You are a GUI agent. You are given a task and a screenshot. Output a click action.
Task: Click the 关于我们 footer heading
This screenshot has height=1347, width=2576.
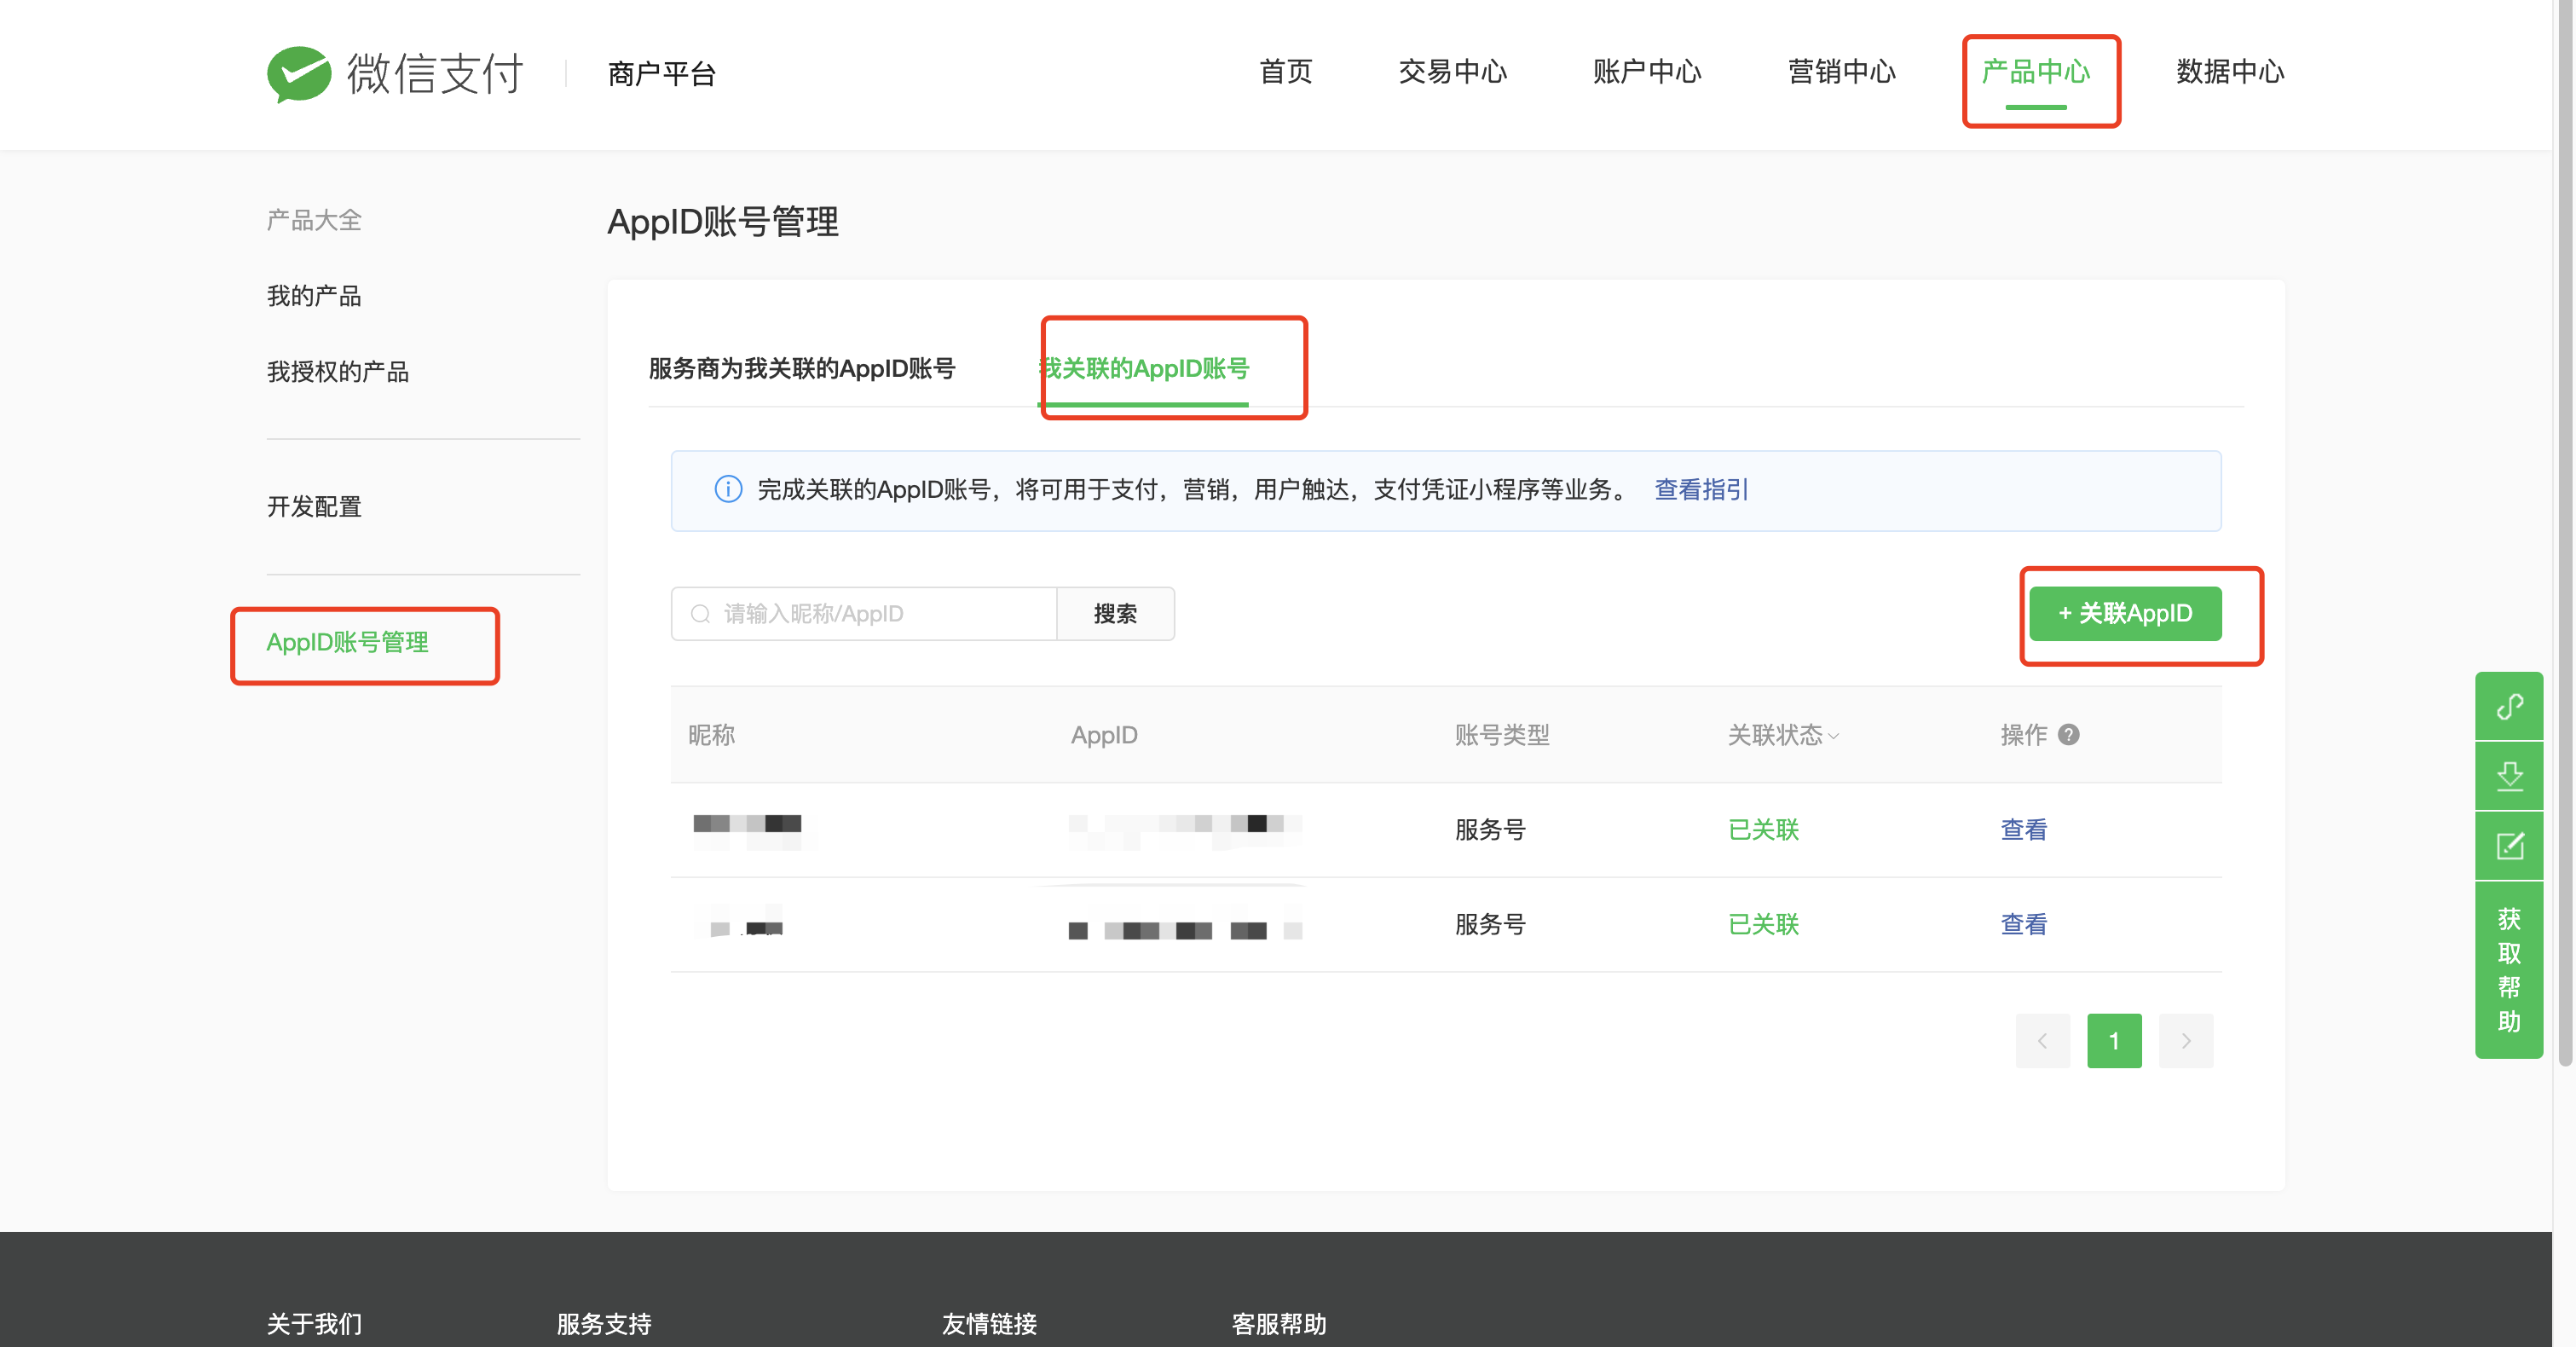coord(314,1324)
